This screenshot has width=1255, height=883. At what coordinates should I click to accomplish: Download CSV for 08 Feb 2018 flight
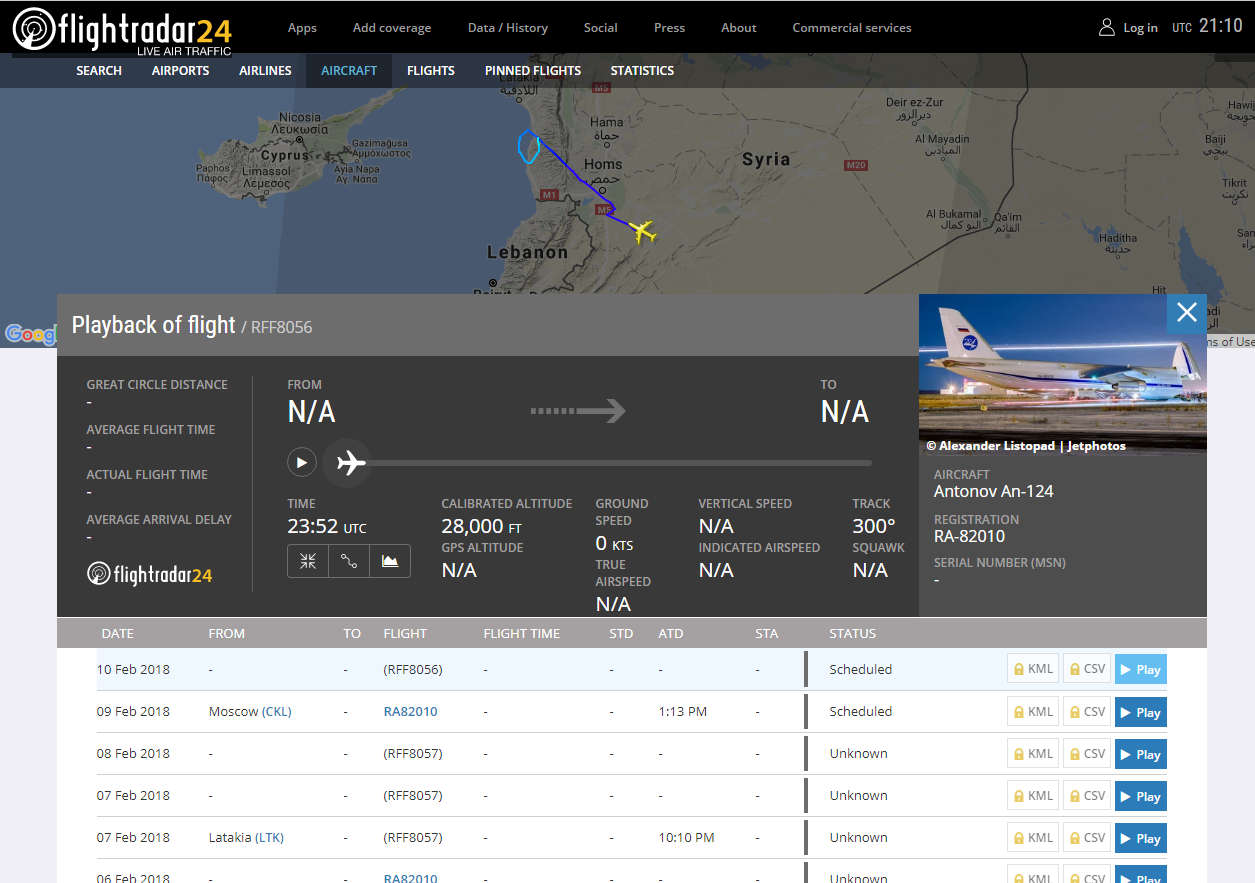tap(1087, 754)
